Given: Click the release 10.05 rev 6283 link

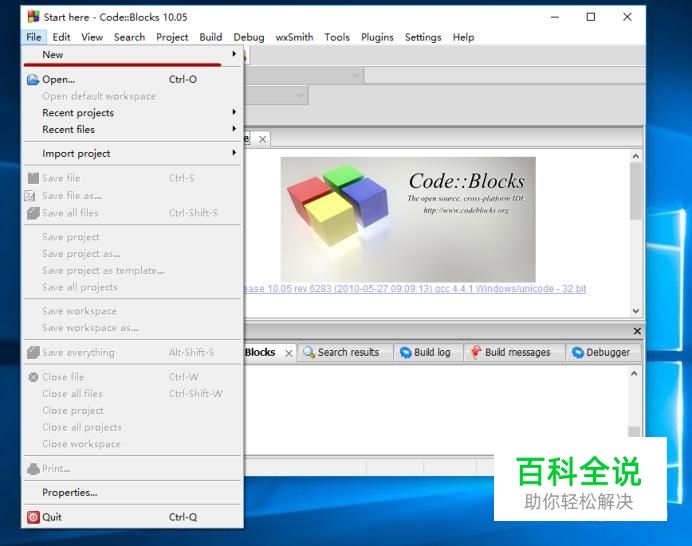Looking at the screenshot, I should point(415,289).
